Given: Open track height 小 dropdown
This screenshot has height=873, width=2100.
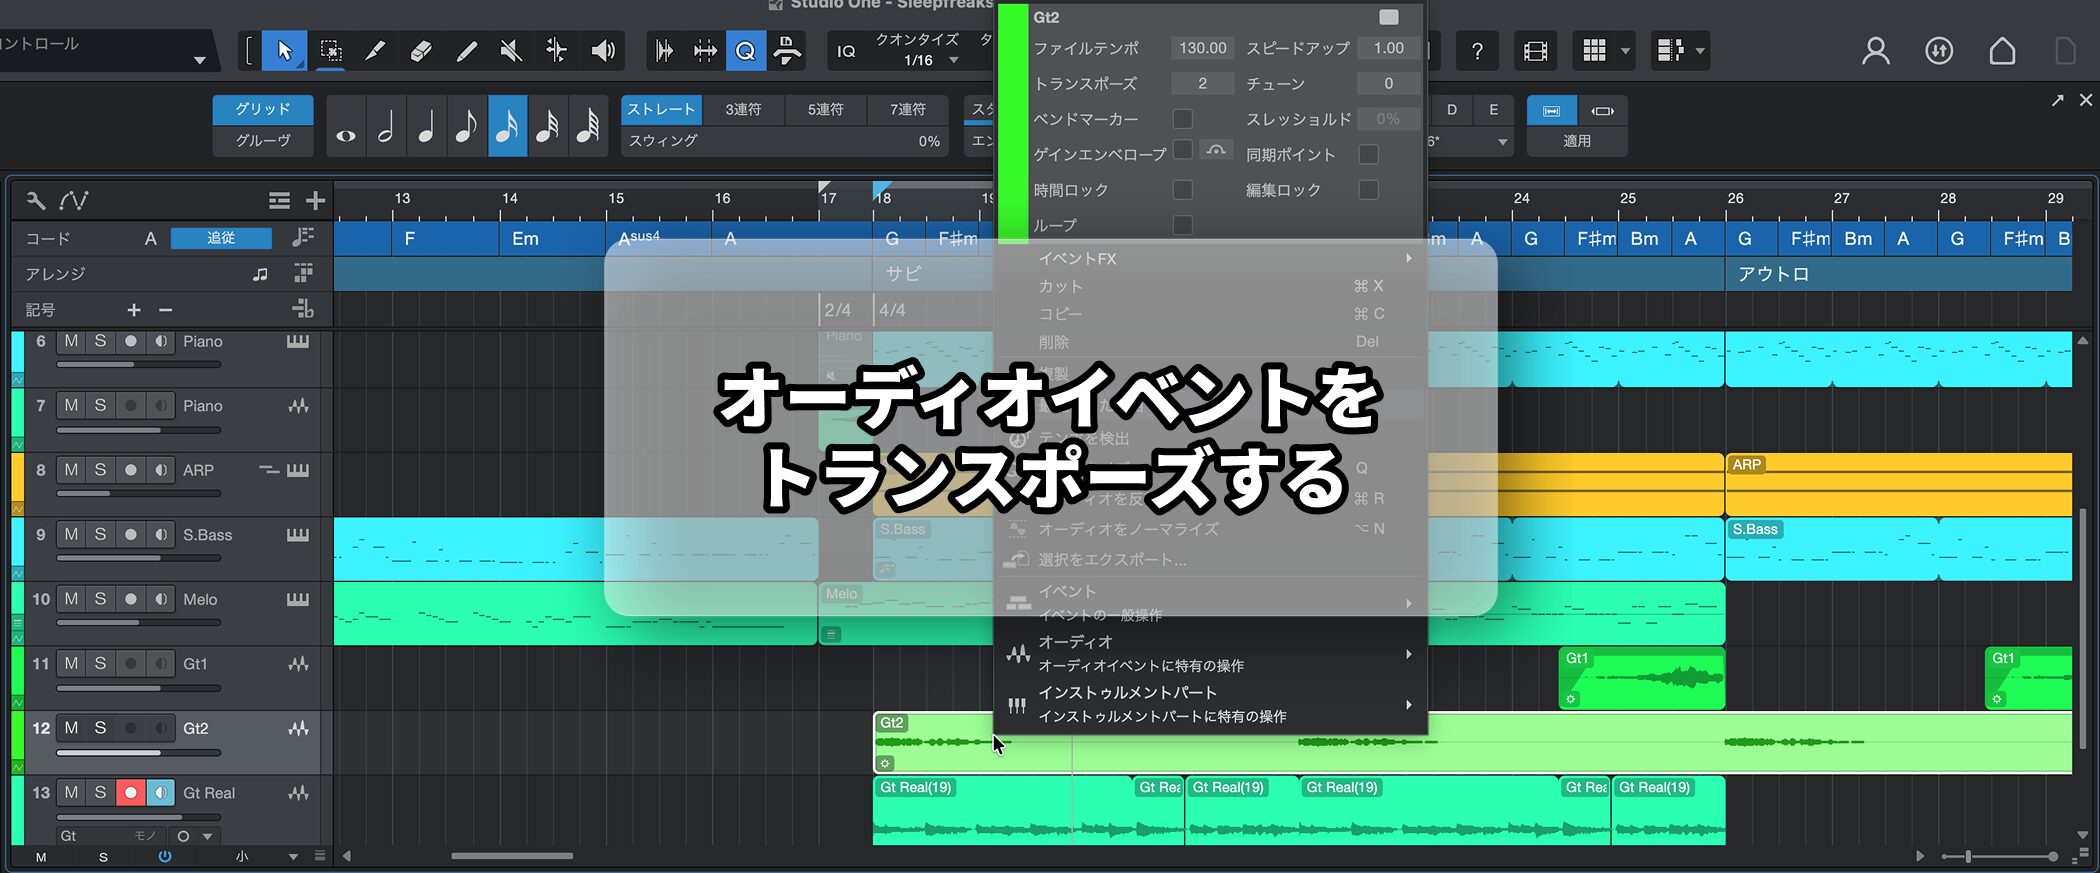Looking at the screenshot, I should (x=293, y=857).
